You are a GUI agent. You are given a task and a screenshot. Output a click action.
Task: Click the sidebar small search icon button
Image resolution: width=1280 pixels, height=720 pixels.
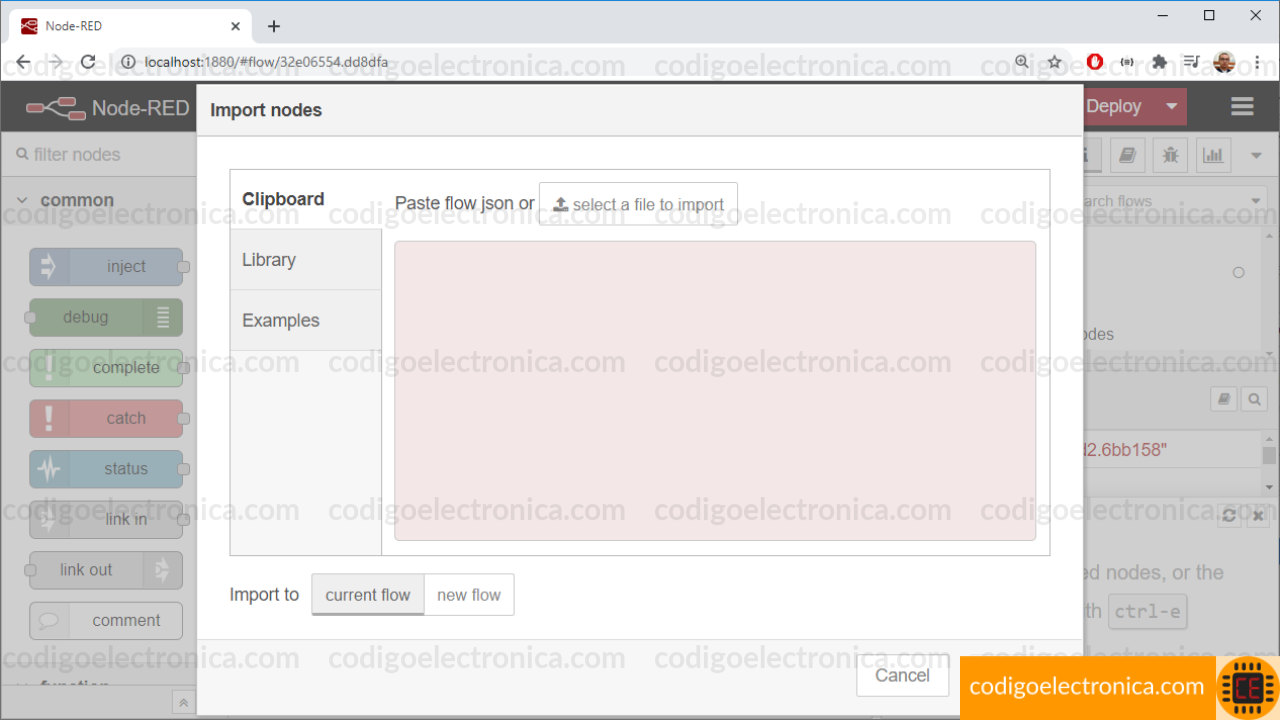[x=1254, y=400]
